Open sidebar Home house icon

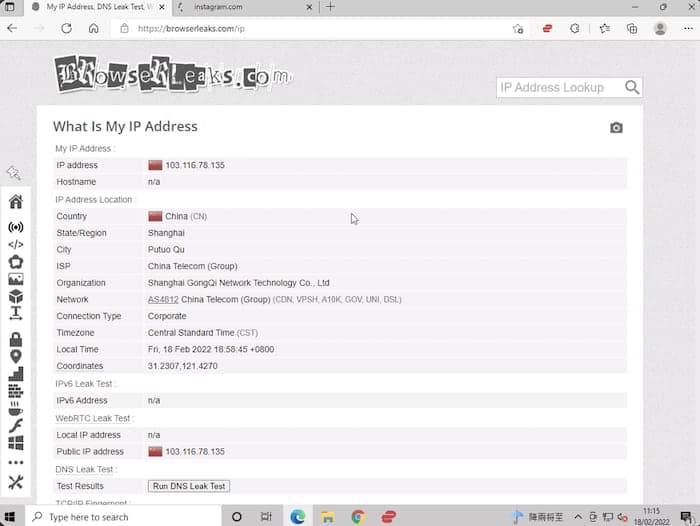[16, 202]
